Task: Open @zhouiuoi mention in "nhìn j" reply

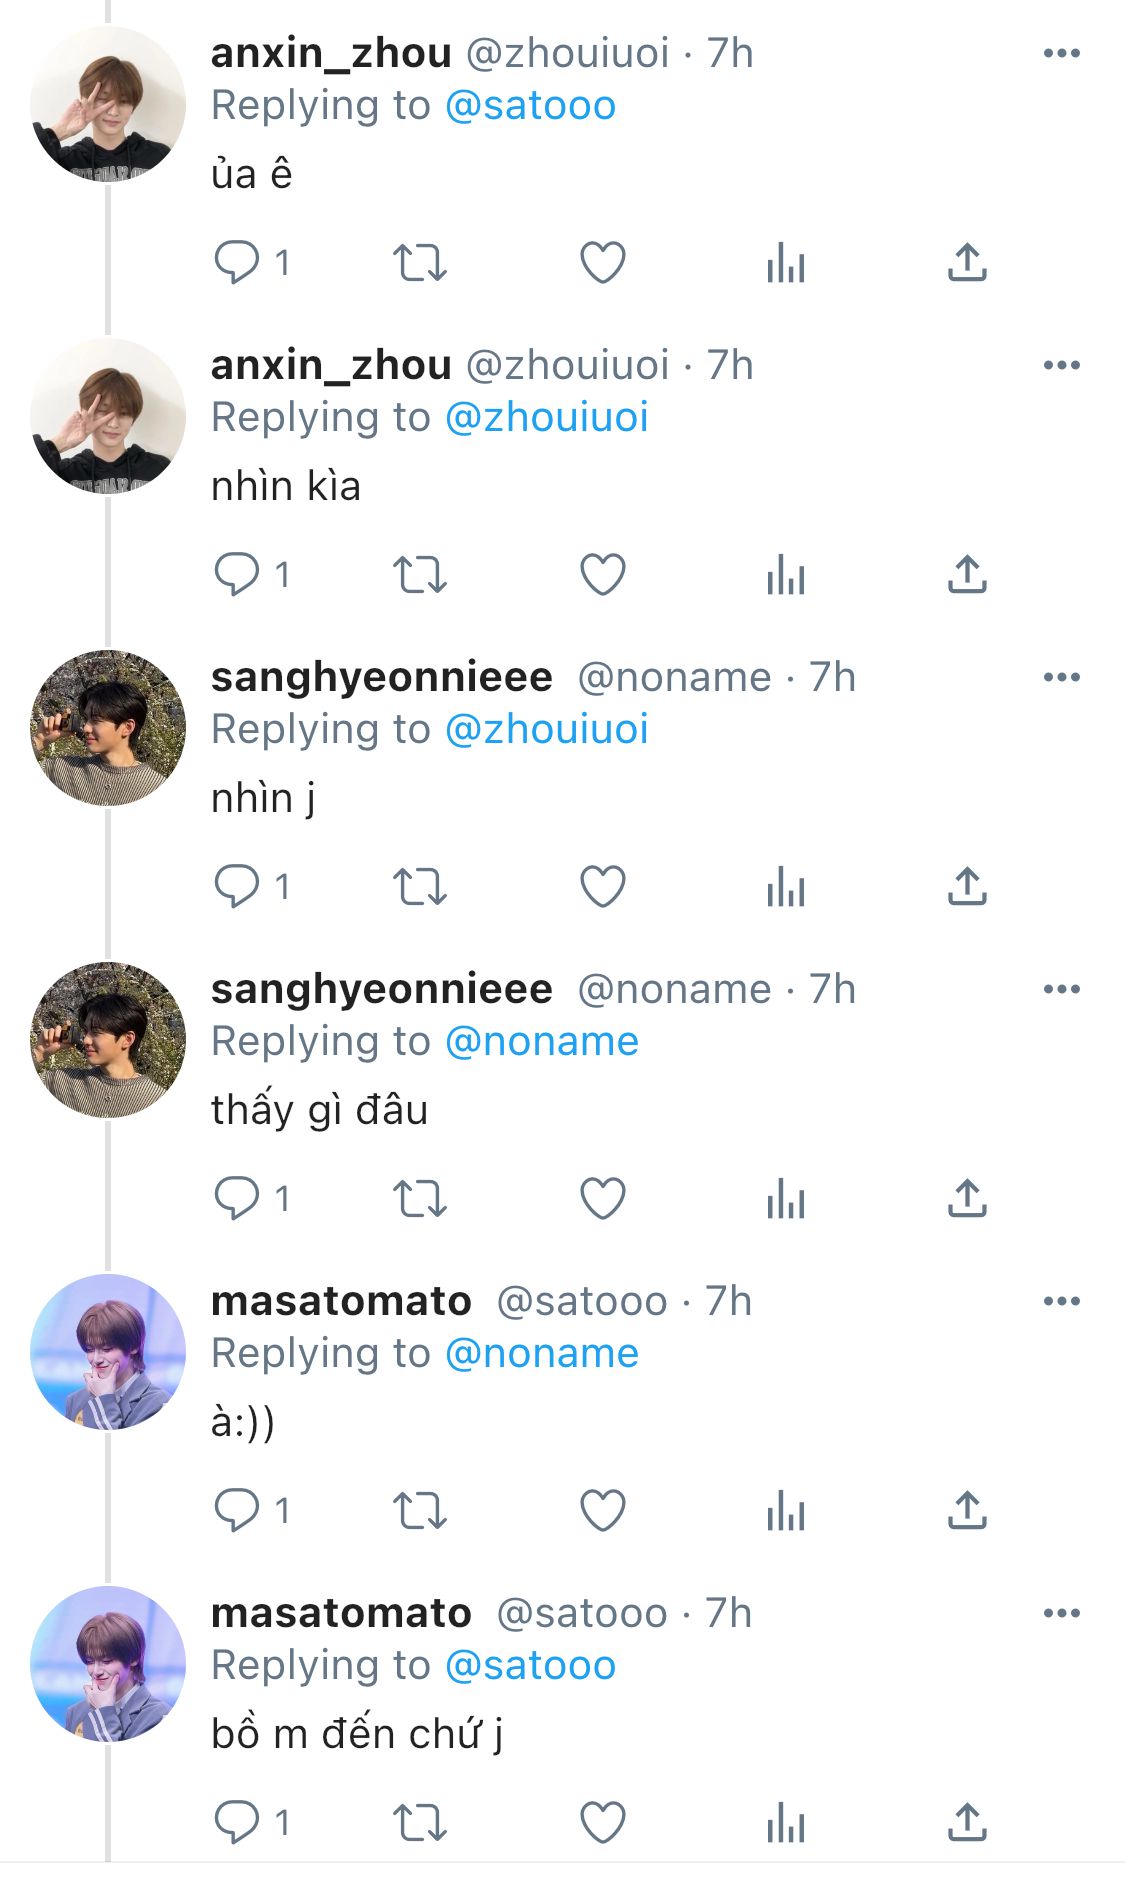Action: 546,730
